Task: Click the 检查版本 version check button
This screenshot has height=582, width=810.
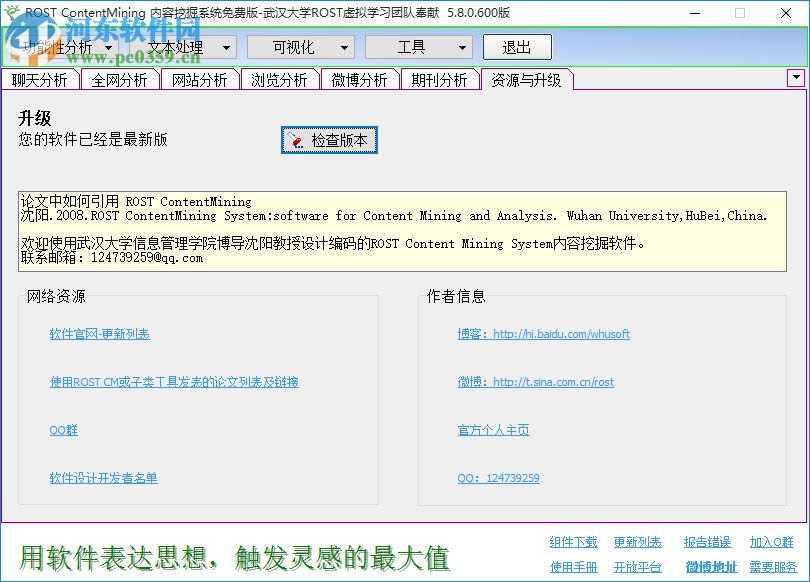Action: click(x=330, y=140)
